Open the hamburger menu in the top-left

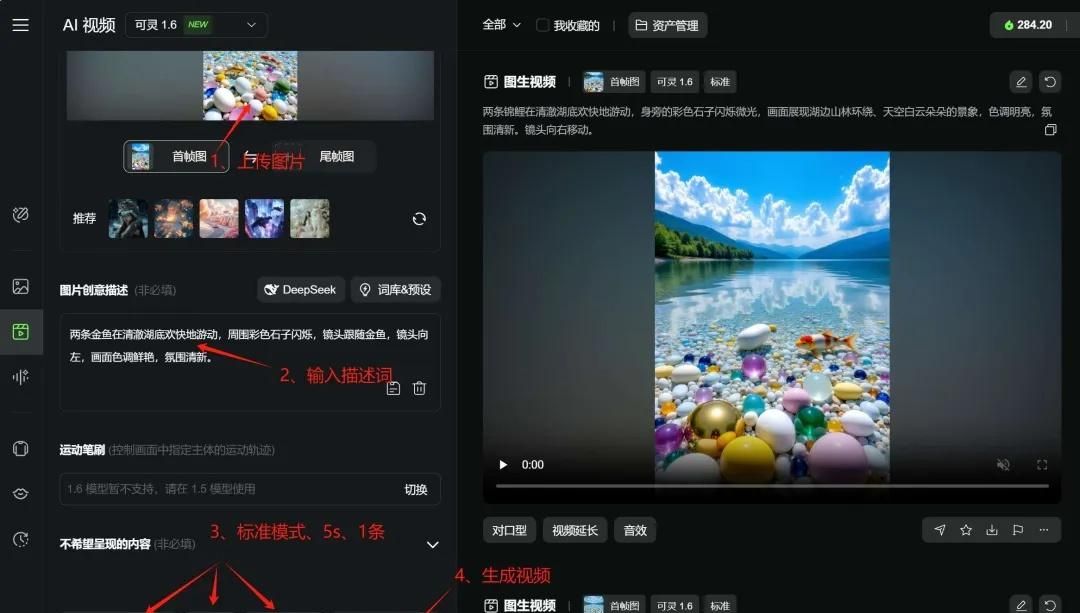(20, 25)
